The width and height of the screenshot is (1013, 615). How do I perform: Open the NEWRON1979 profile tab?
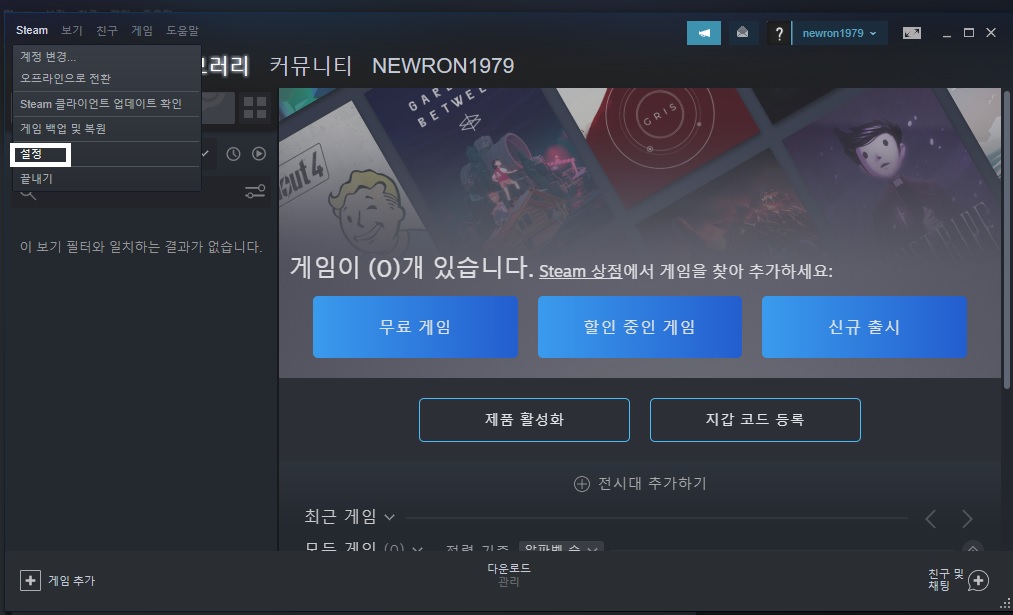pyautogui.click(x=443, y=66)
